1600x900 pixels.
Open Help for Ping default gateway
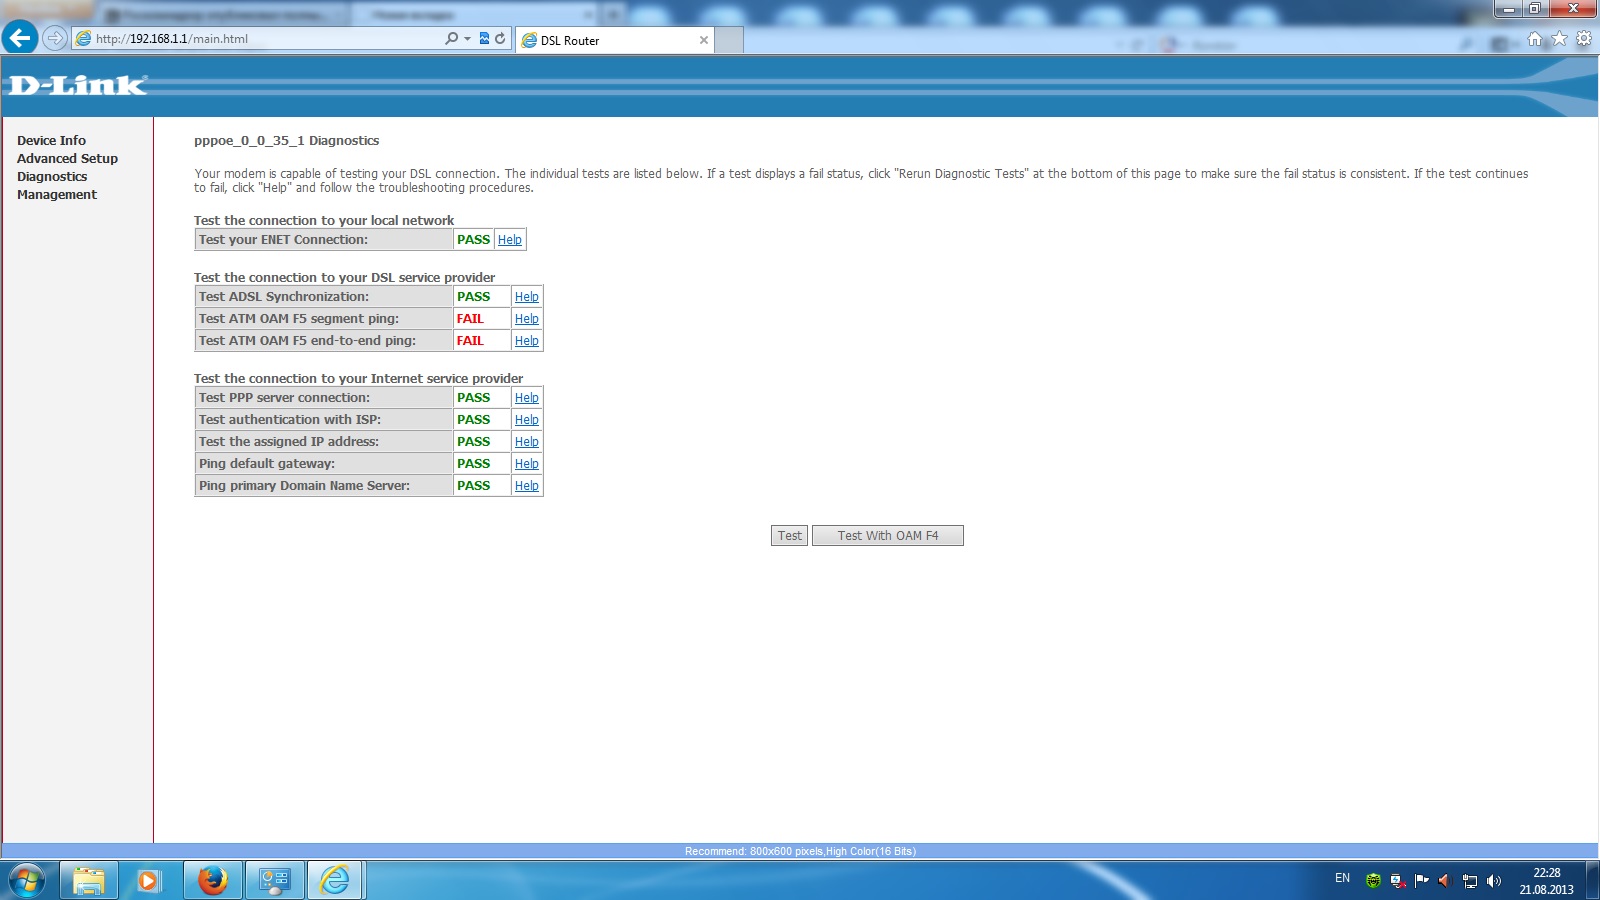(527, 464)
